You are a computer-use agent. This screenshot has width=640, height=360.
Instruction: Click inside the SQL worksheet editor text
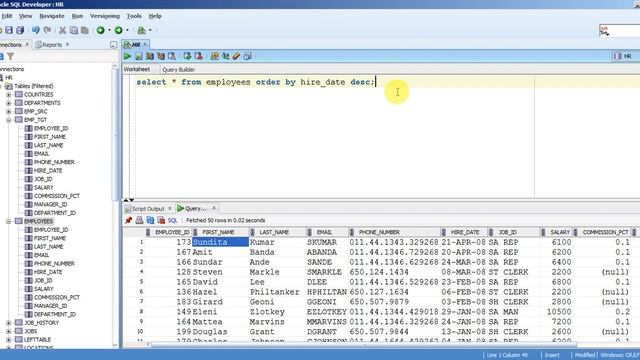tap(256, 82)
